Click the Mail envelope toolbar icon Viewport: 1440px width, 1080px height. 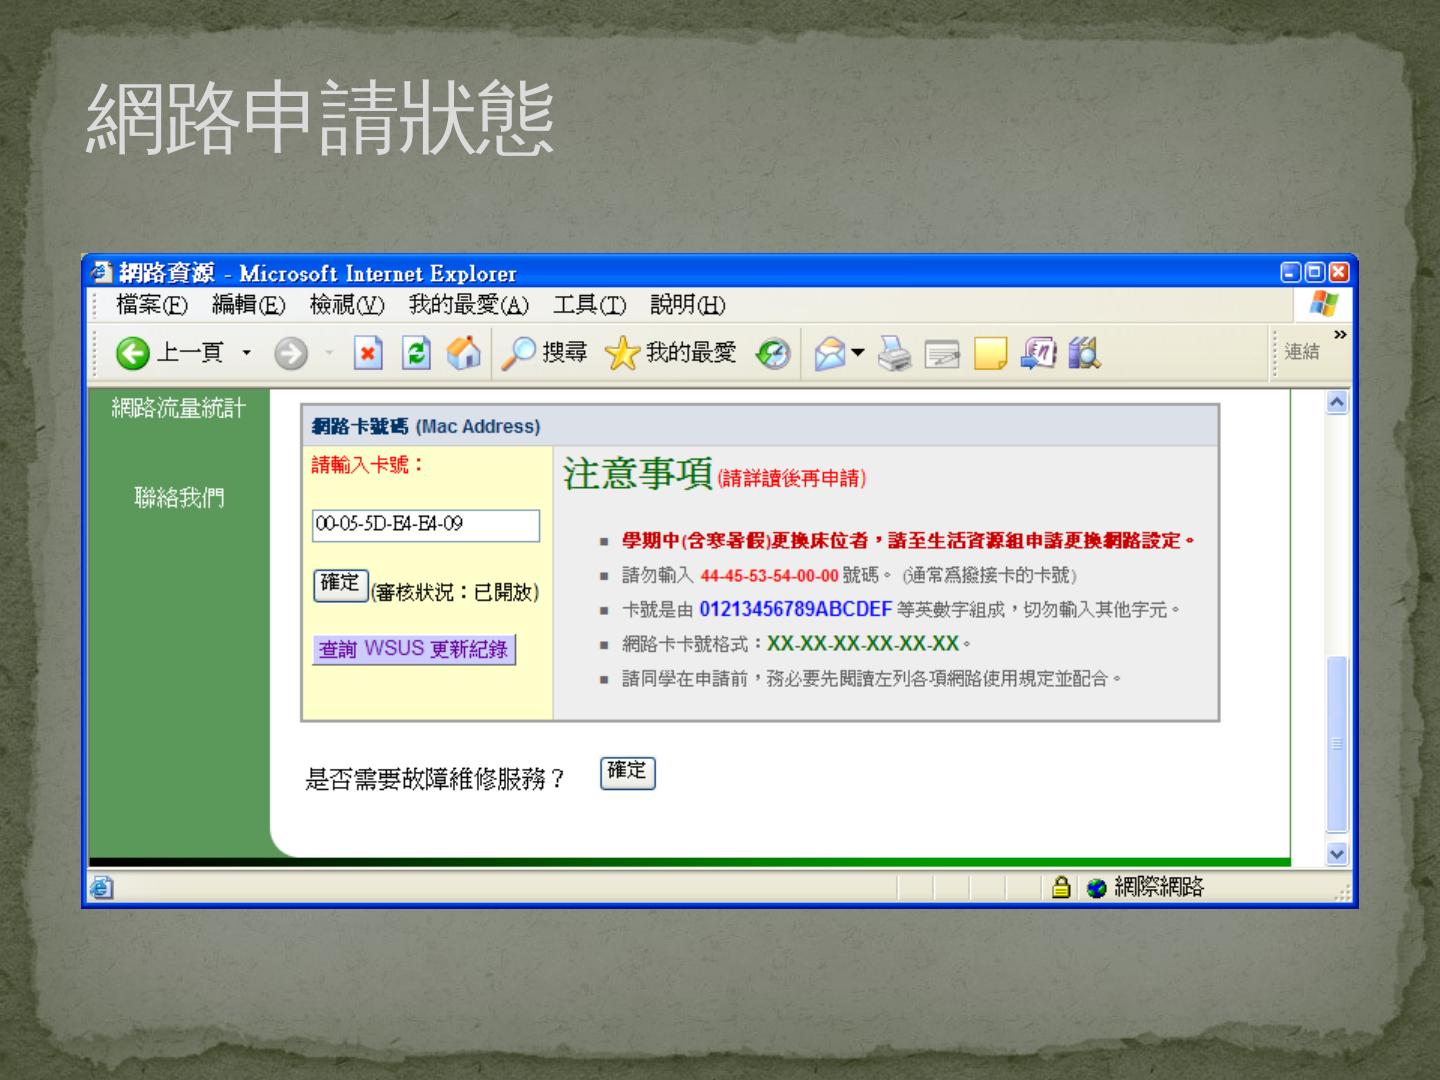[830, 353]
